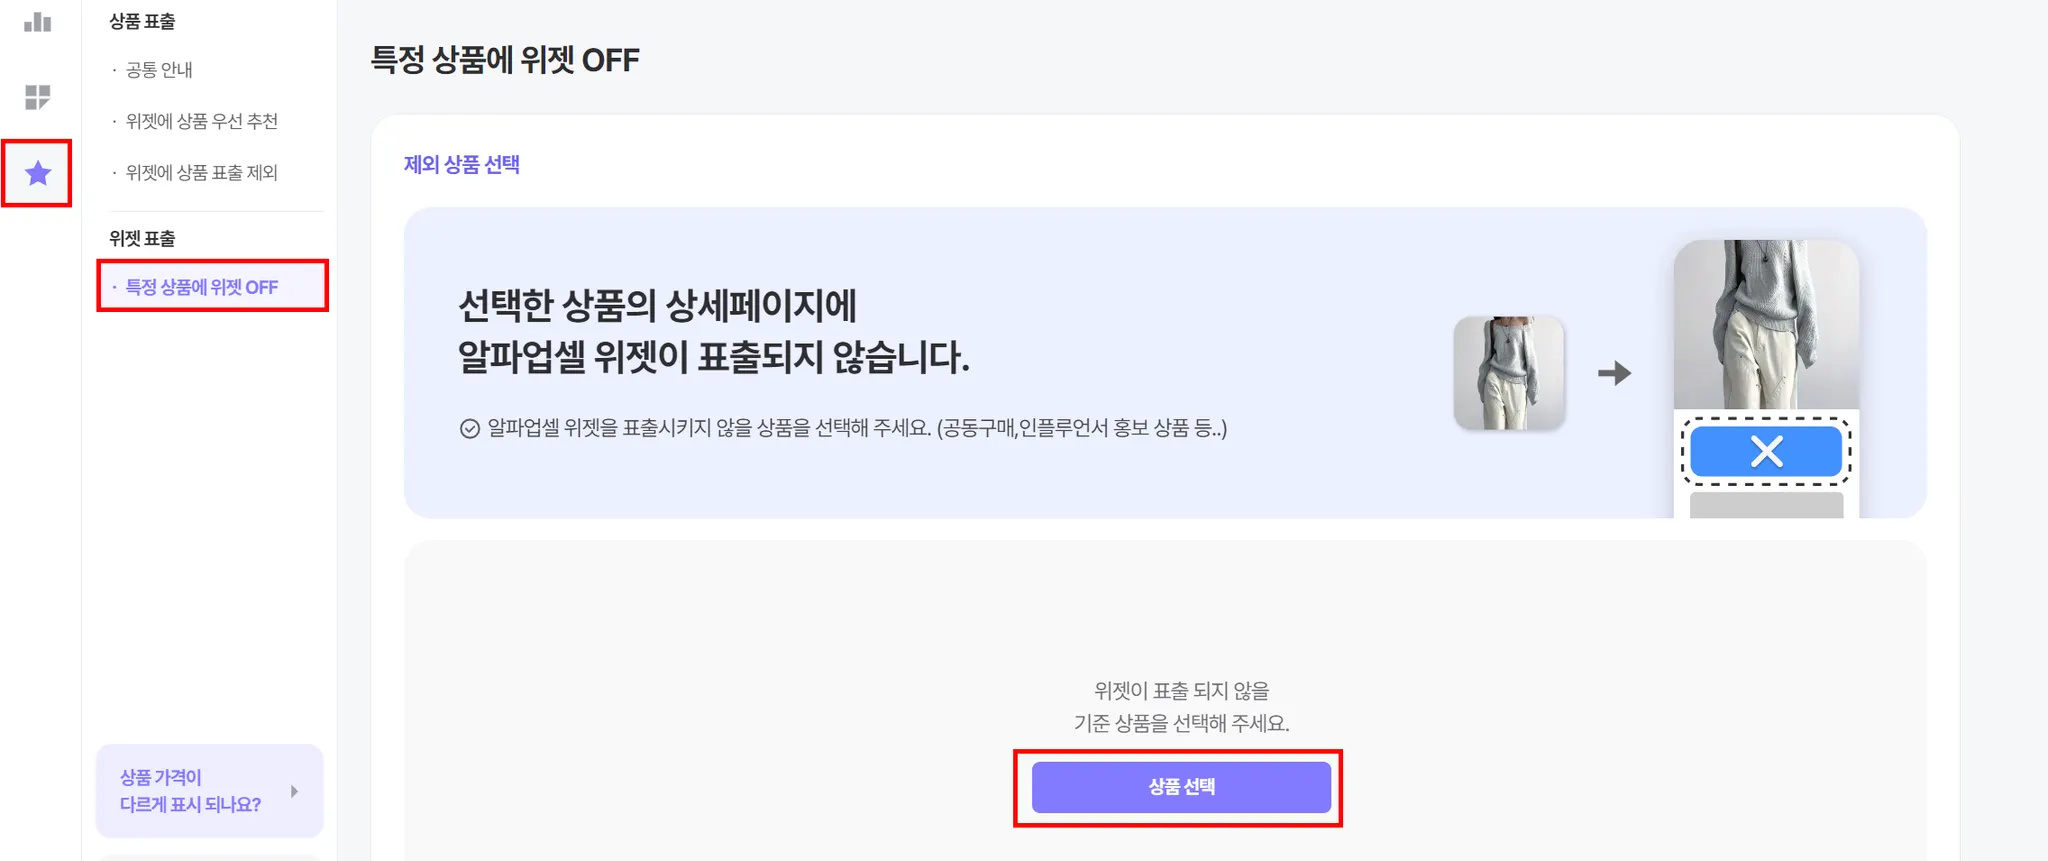Click the 위젯 표출 section header

click(x=142, y=239)
